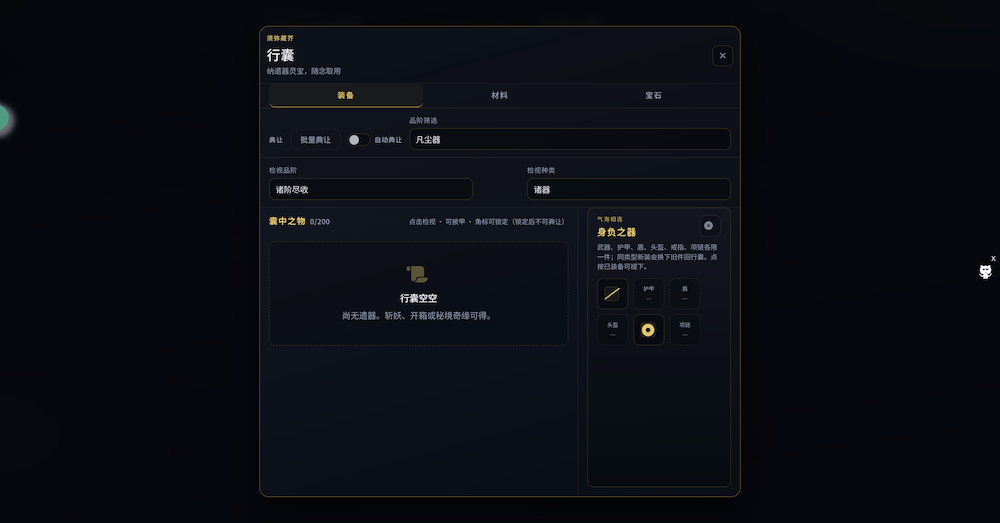Select the empty 头盔 helmet slot

[x=612, y=330]
